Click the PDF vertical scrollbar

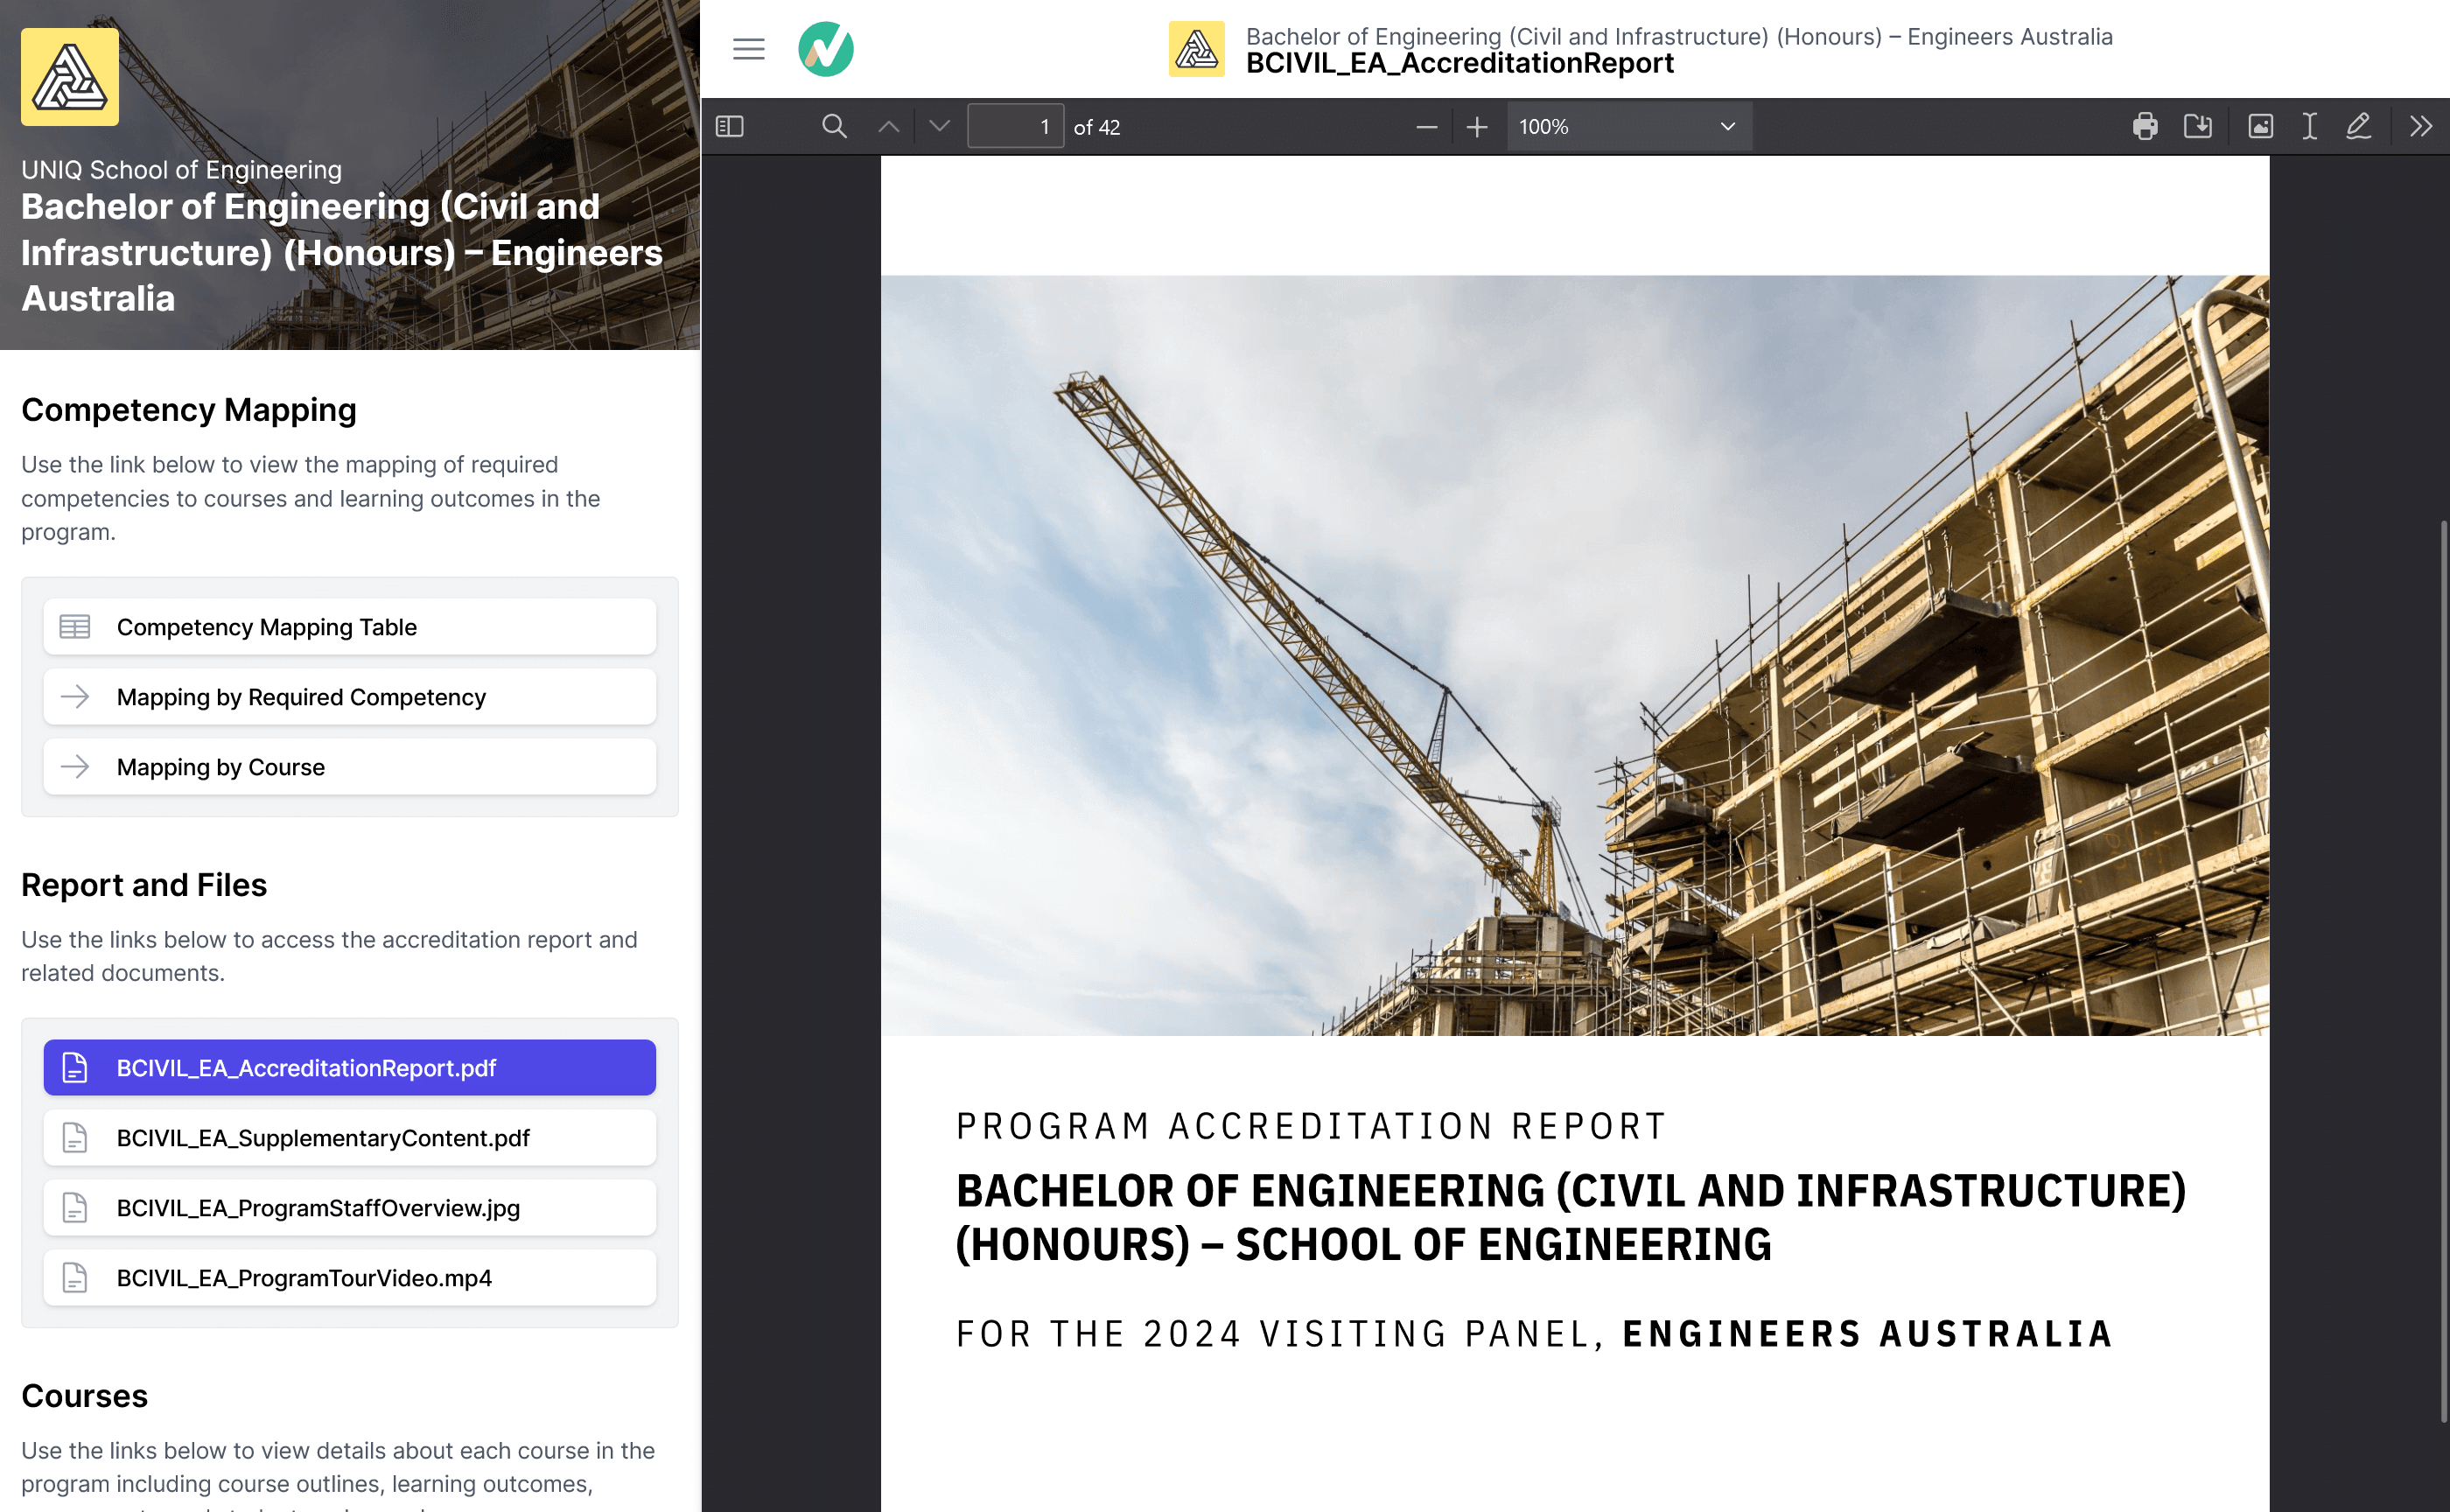[x=2443, y=970]
